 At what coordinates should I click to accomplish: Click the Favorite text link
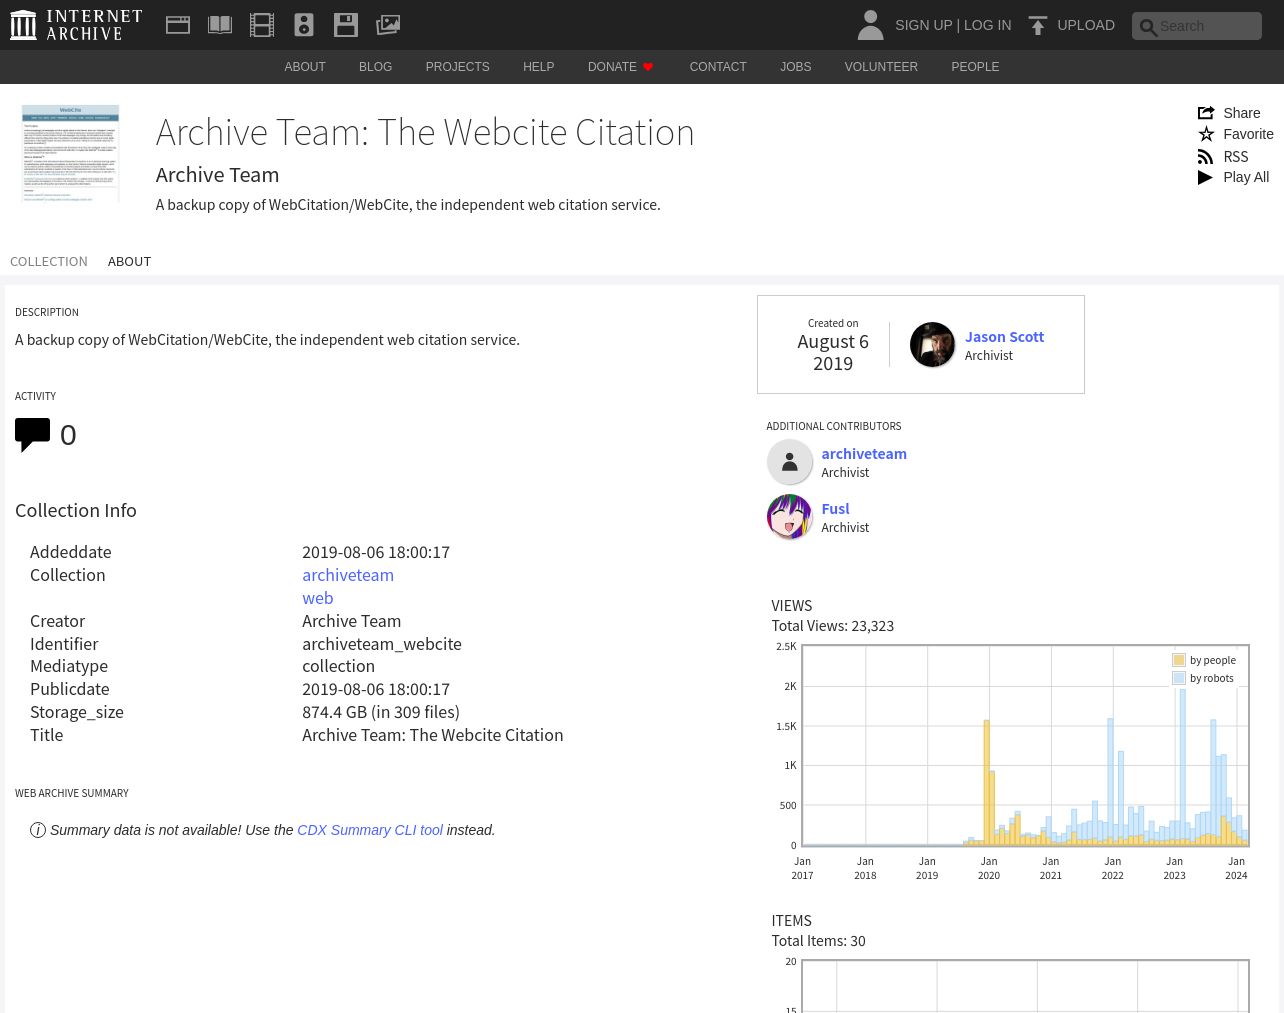(x=1248, y=134)
